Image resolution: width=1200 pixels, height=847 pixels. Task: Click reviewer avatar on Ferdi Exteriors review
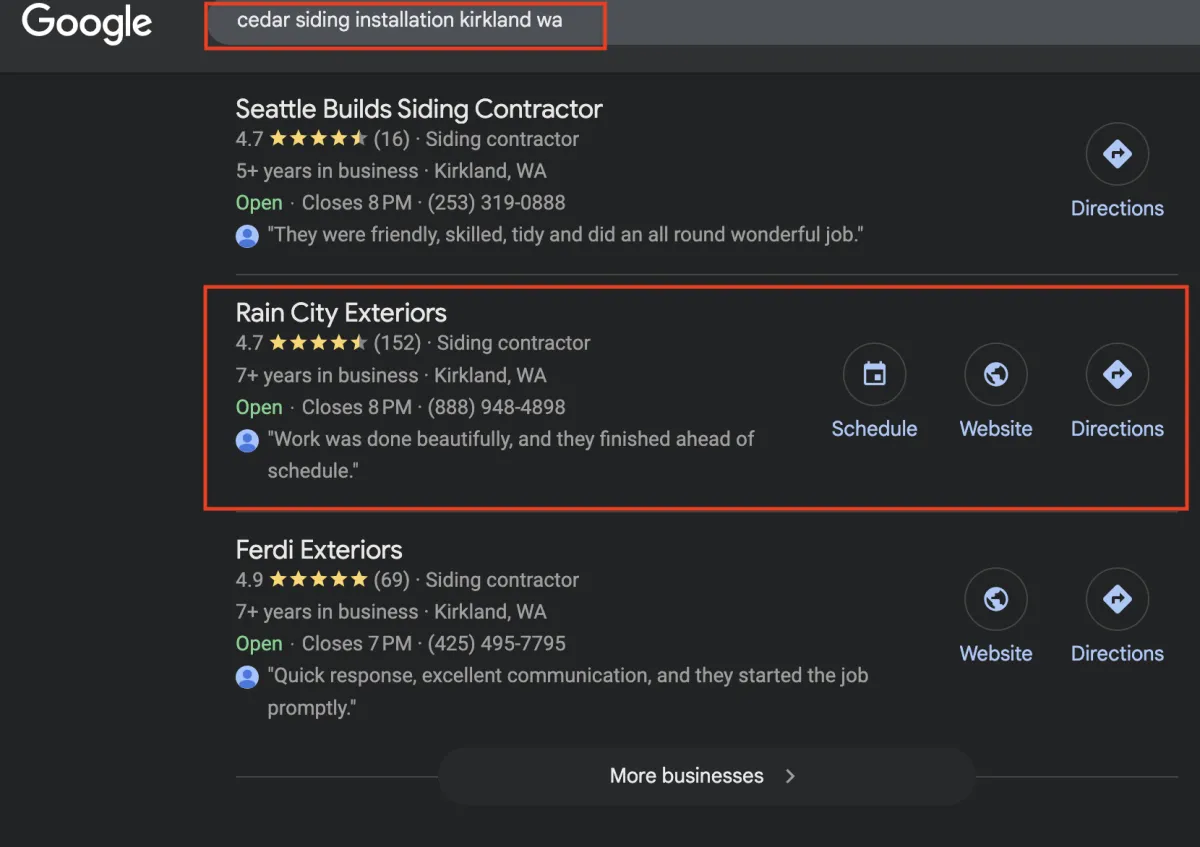247,677
